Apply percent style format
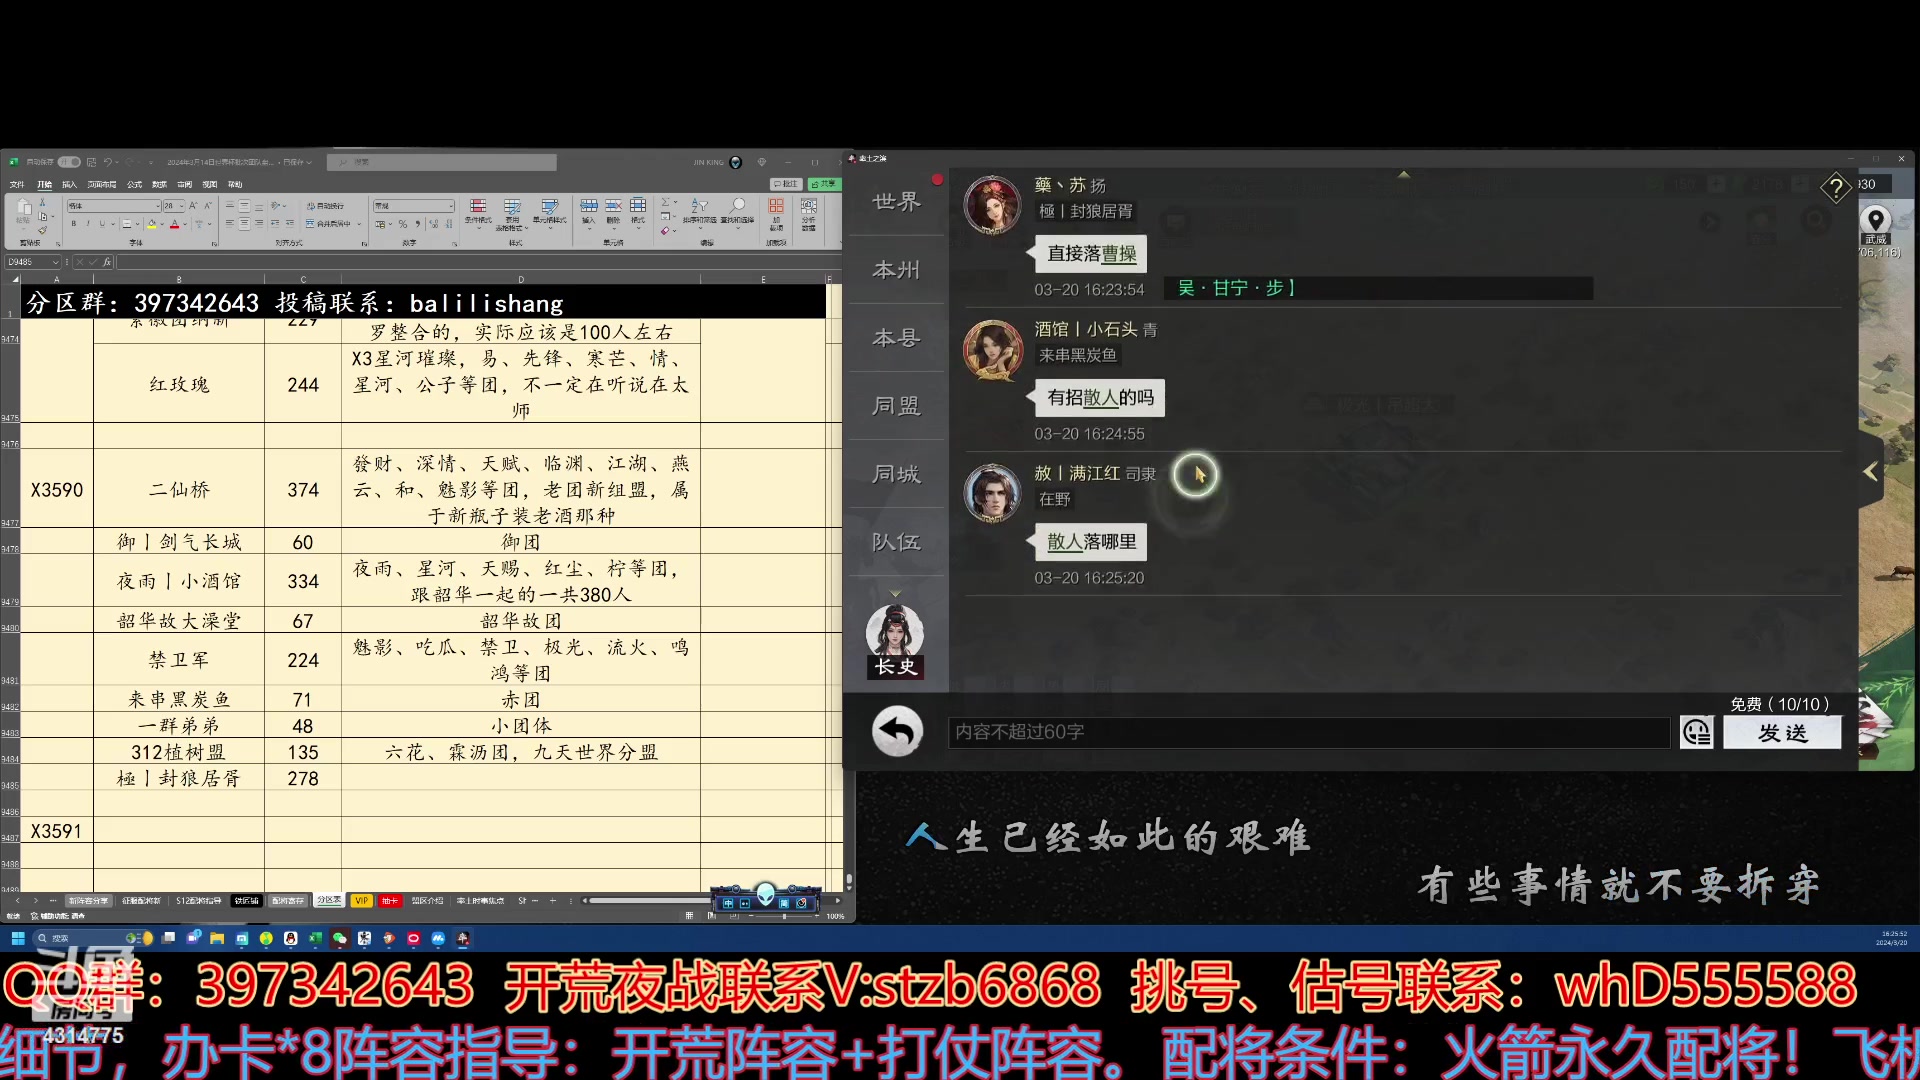 pyautogui.click(x=403, y=224)
